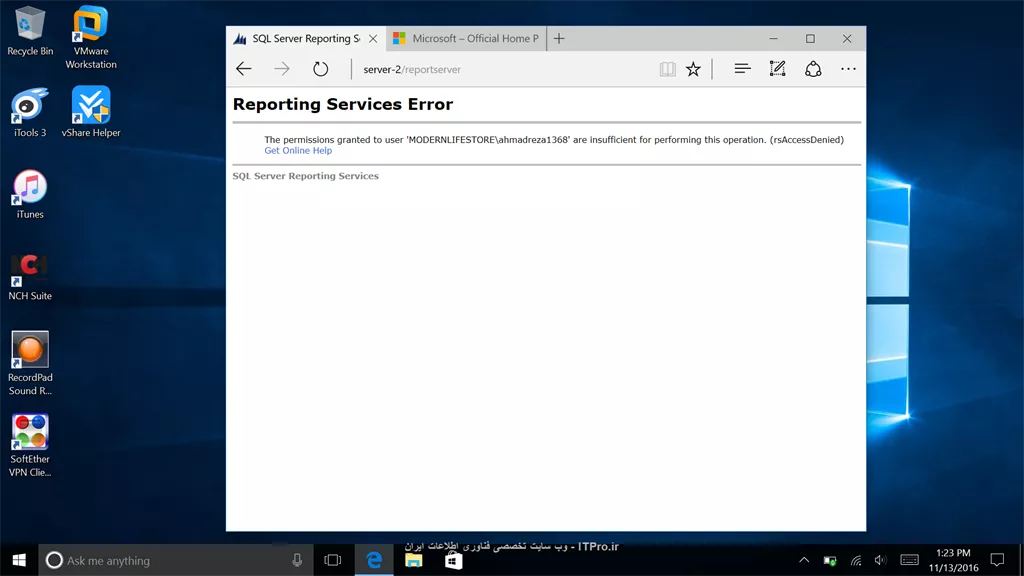Open Reading view book icon
The height and width of the screenshot is (576, 1024).
667,69
